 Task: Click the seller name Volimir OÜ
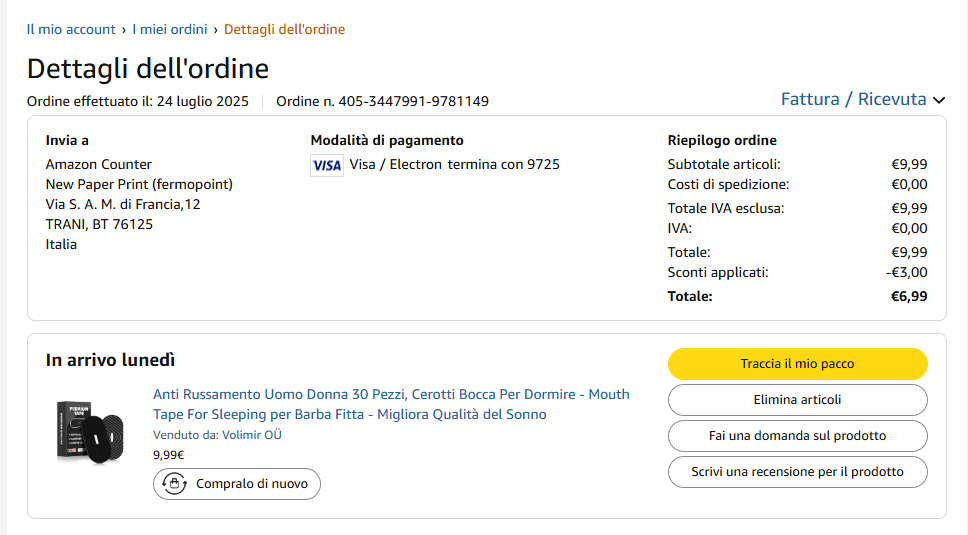tap(251, 435)
